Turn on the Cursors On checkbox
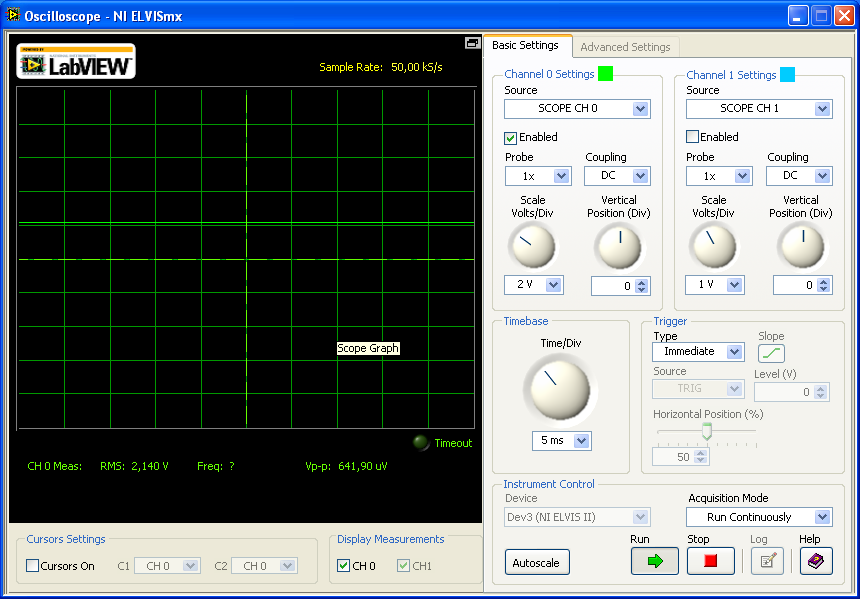The width and height of the screenshot is (860, 599). point(33,566)
